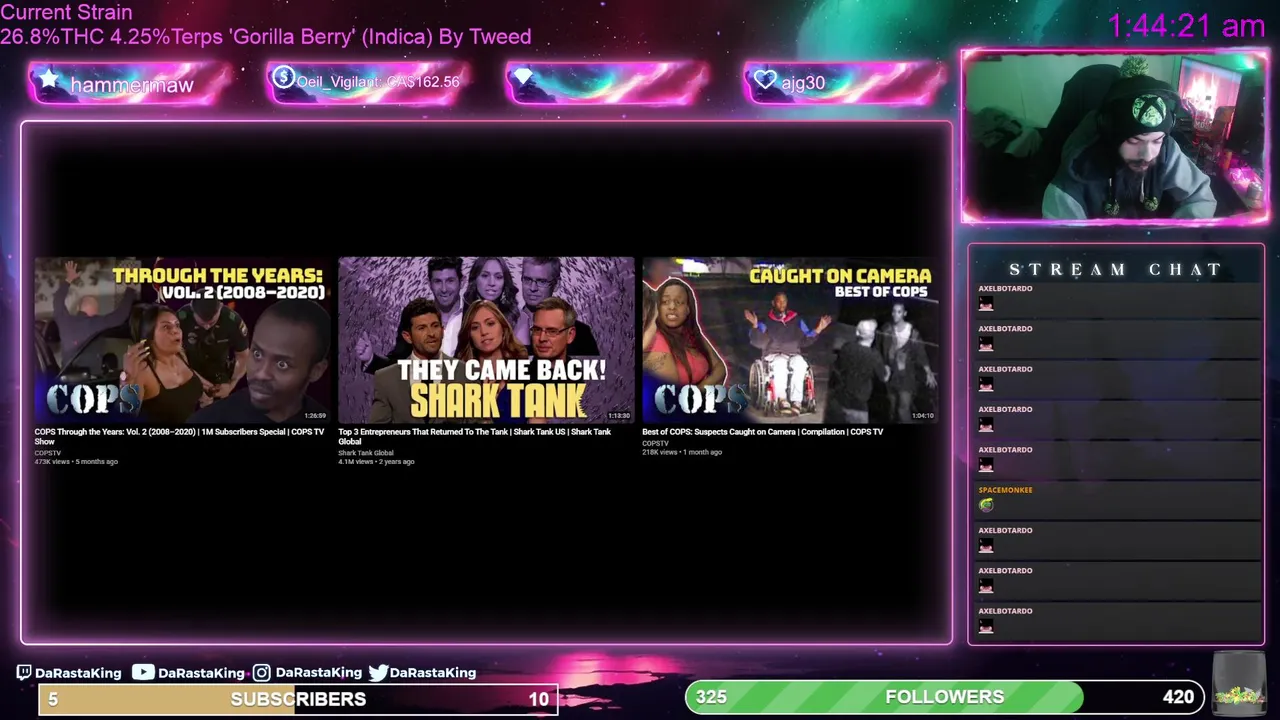Click the 1:44:21 am clock

pos(1186,26)
